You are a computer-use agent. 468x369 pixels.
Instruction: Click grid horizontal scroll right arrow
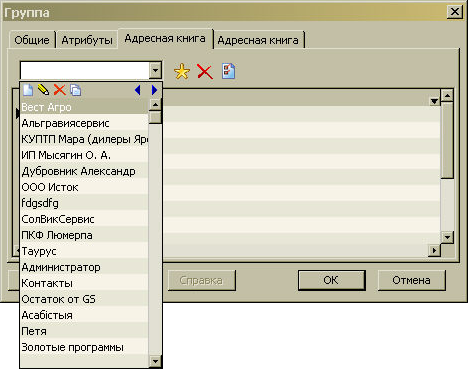pos(434,250)
